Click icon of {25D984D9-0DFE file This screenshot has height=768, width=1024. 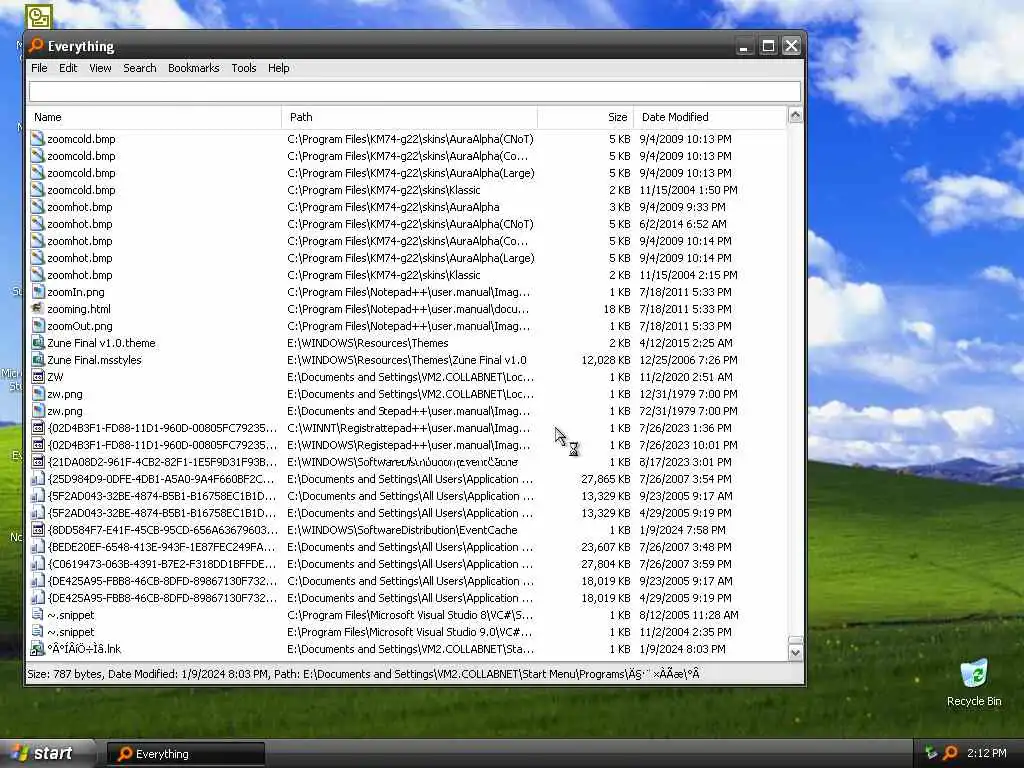click(38, 479)
